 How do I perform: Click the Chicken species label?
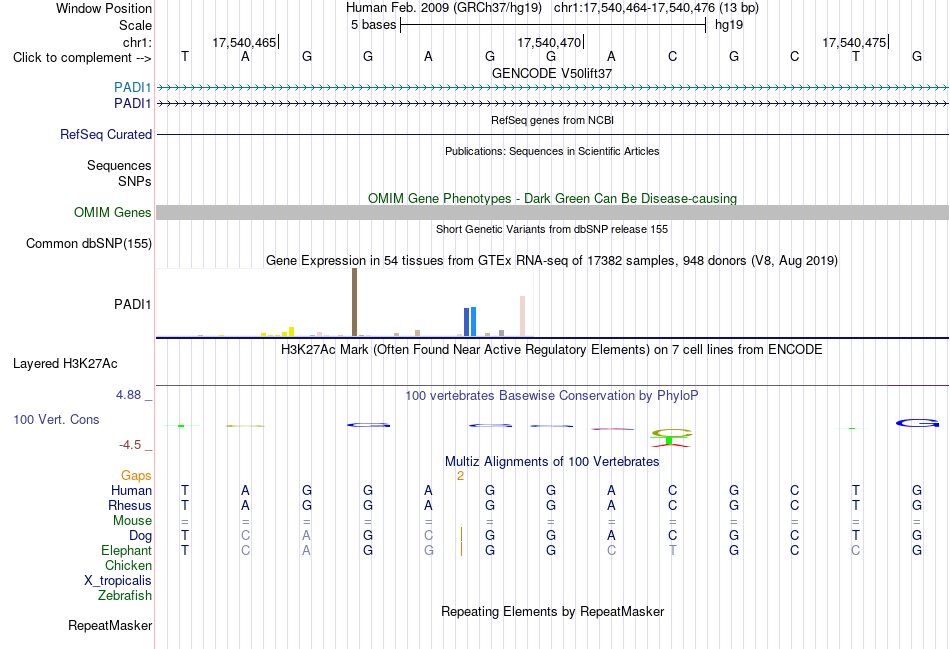point(128,565)
